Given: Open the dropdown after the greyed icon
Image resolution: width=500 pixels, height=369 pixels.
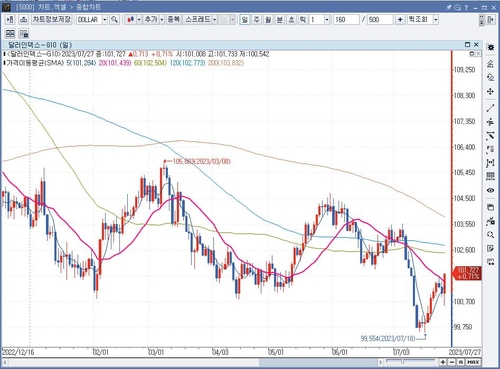Looking at the screenshot, I should pyautogui.click(x=232, y=20).
